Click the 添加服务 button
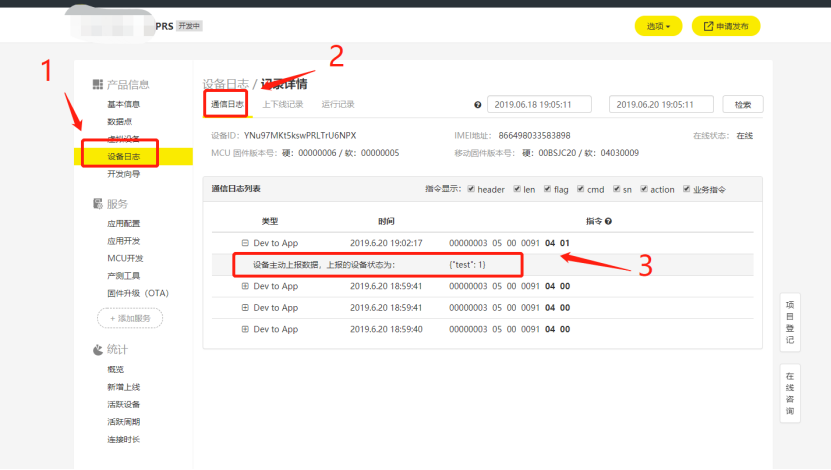 click(x=130, y=318)
